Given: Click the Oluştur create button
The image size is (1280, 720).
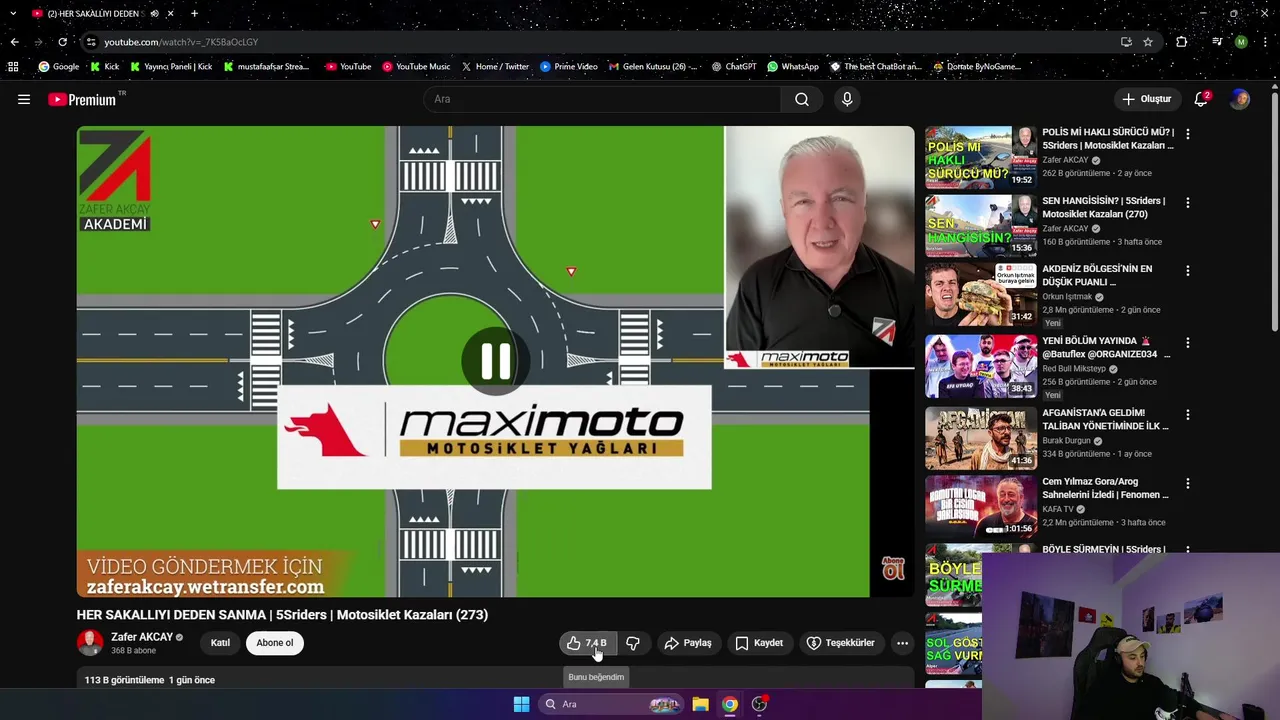Looking at the screenshot, I should [1146, 99].
